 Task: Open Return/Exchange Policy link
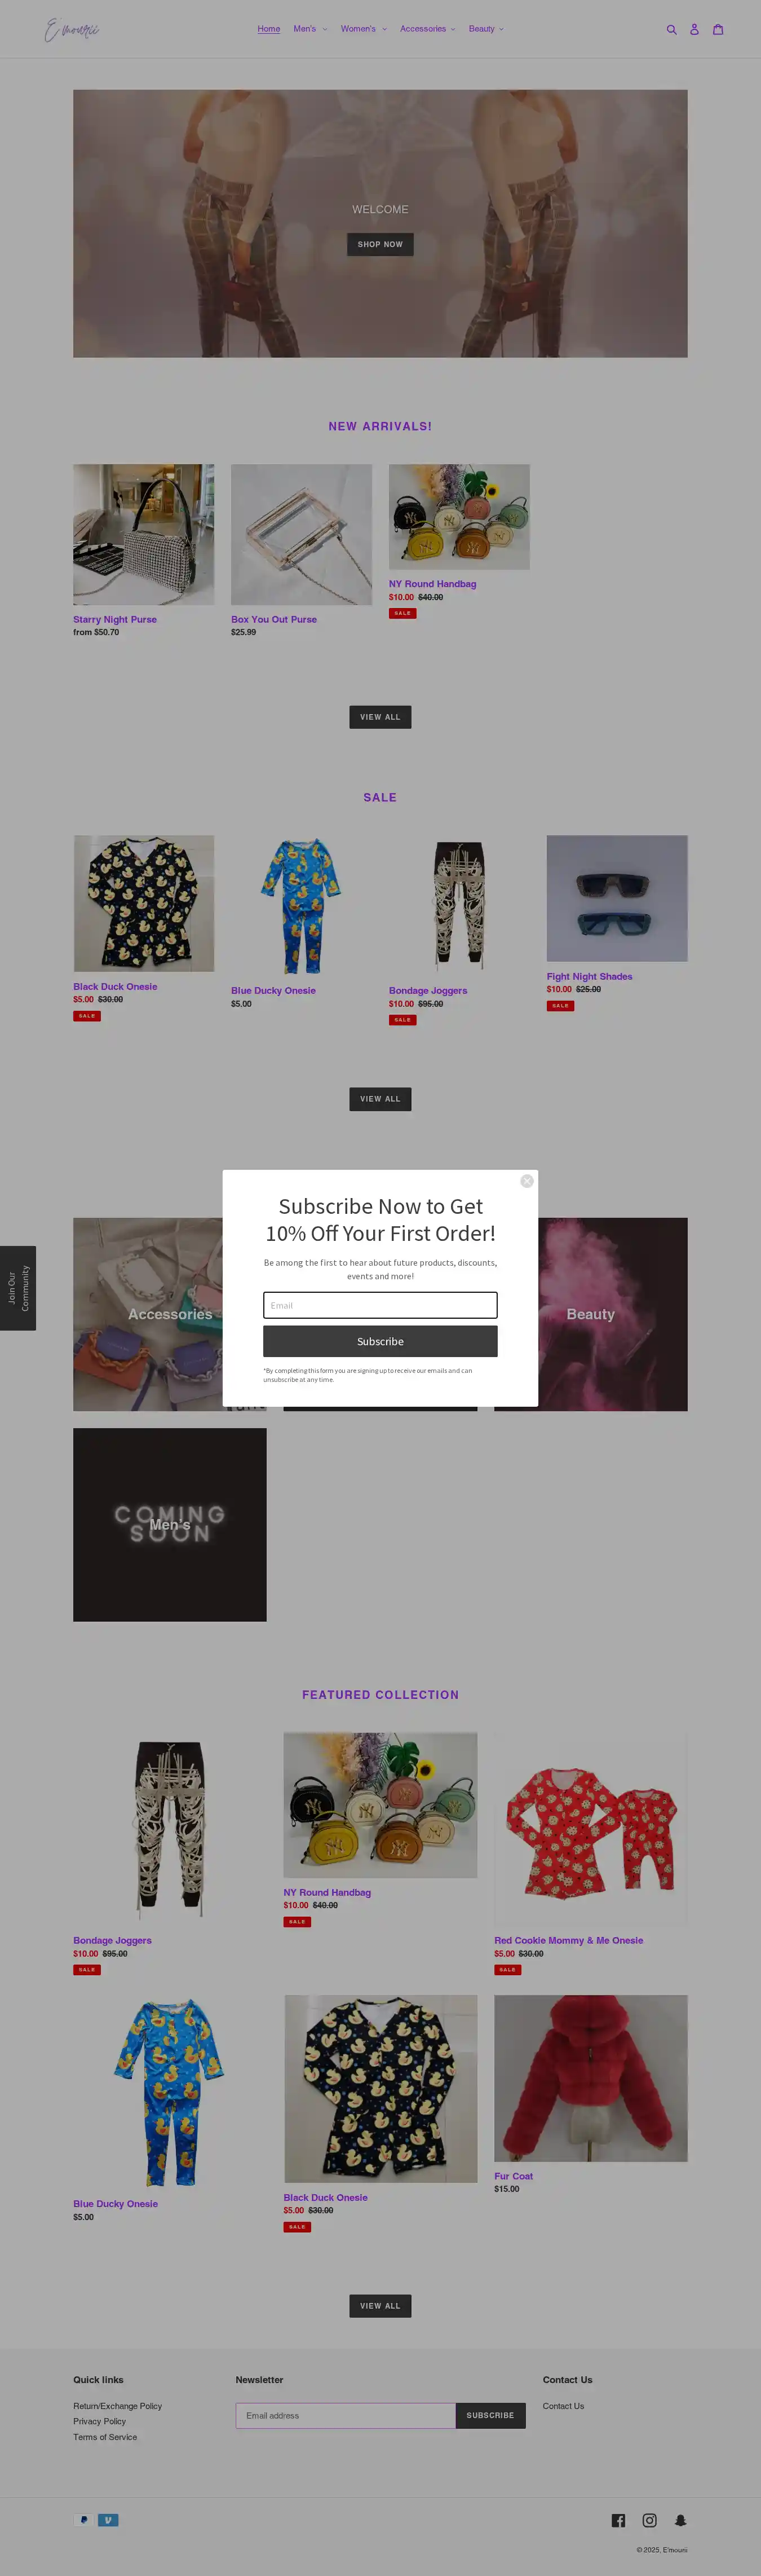click(x=117, y=2406)
